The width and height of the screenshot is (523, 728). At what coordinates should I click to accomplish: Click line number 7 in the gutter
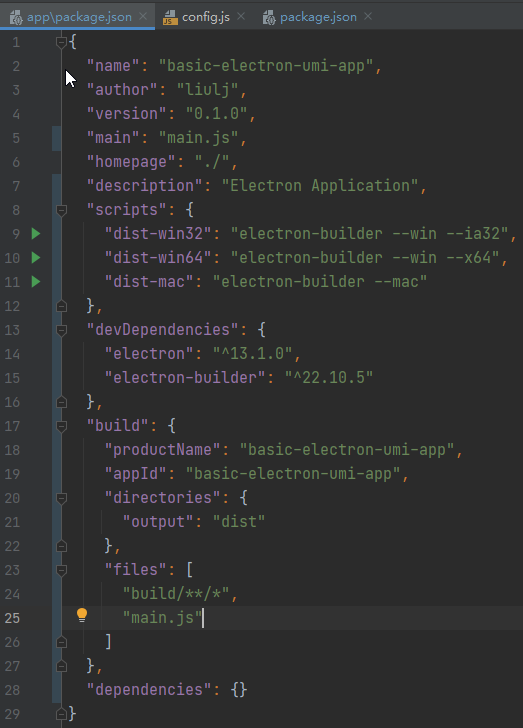tap(16, 186)
